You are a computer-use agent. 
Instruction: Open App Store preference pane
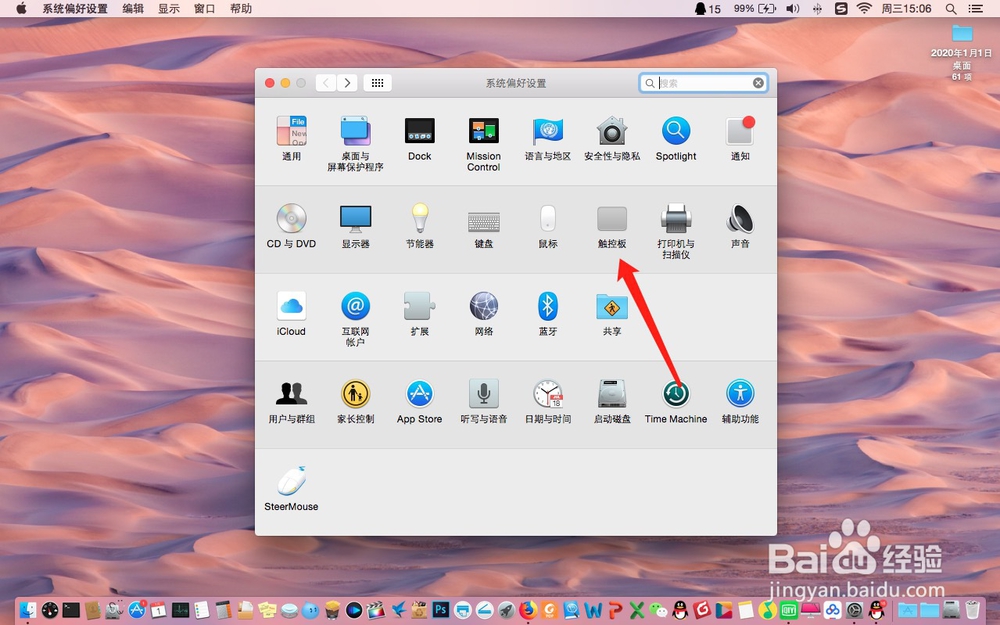[420, 401]
